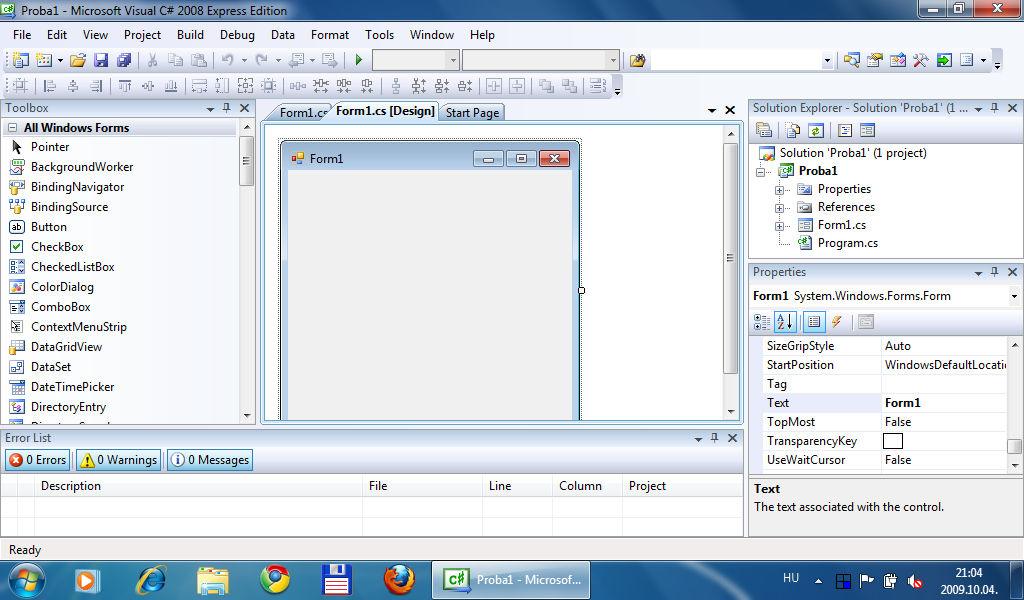Screen dimensions: 1024x600
Task: Click the Tab Order layout icon
Action: [597, 86]
